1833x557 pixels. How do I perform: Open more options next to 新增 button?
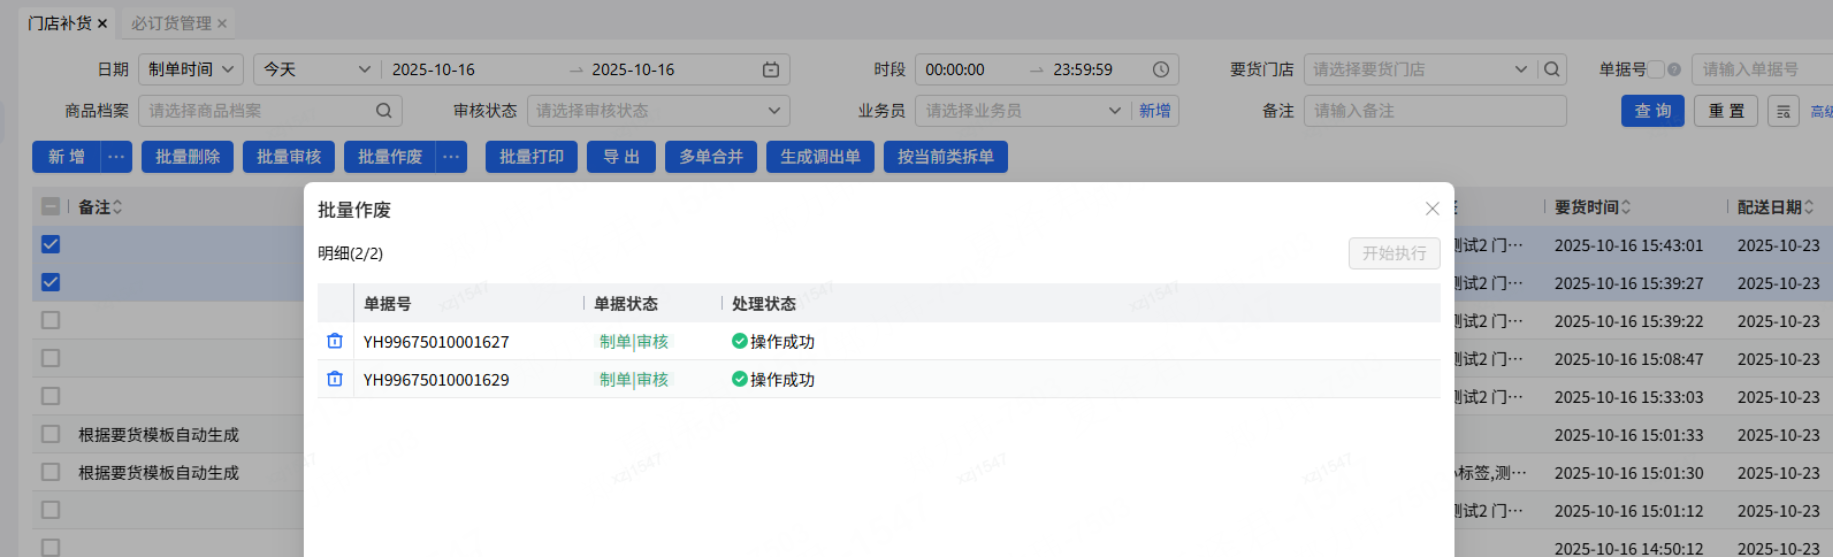(x=116, y=157)
